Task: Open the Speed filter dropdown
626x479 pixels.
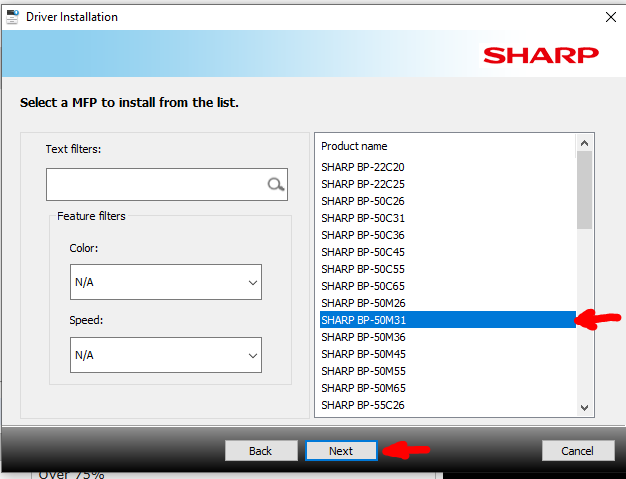Action: pos(166,355)
